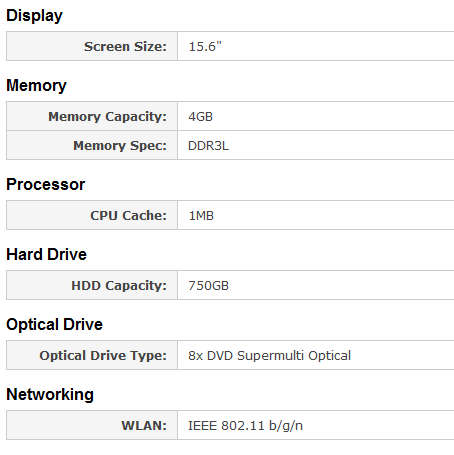Click the 15.6" screen size value
This screenshot has height=455, width=454.
point(205,46)
